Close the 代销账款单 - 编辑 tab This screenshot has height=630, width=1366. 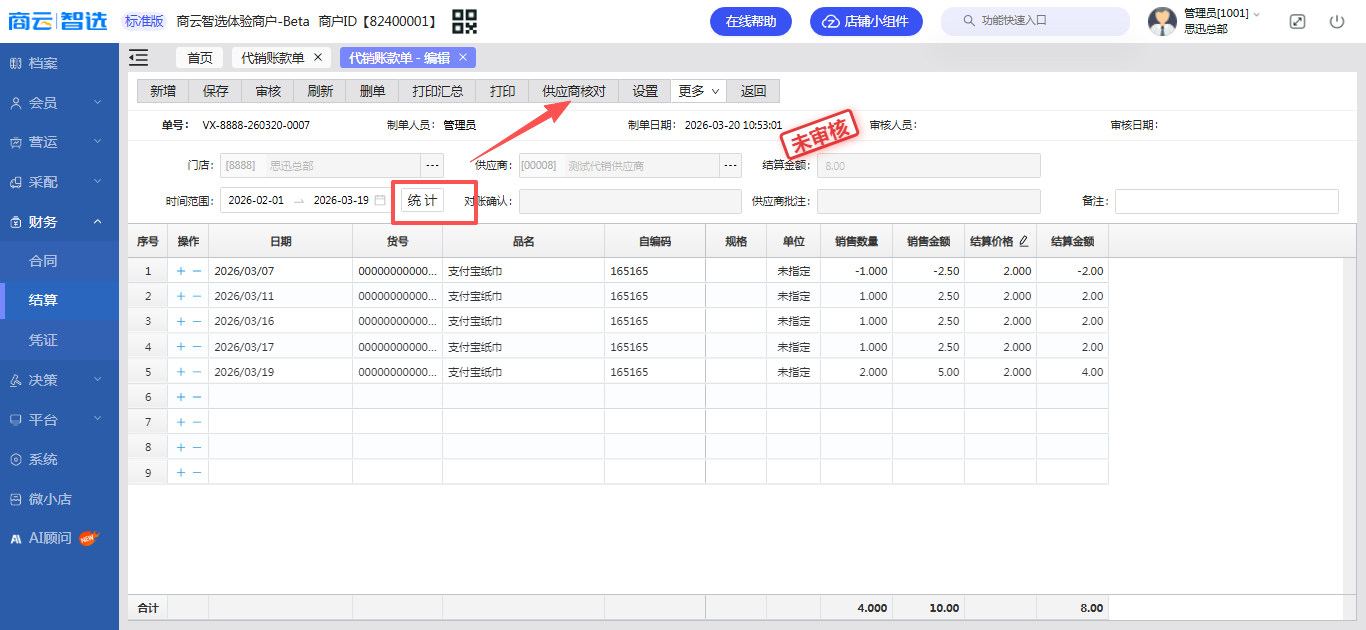point(463,58)
